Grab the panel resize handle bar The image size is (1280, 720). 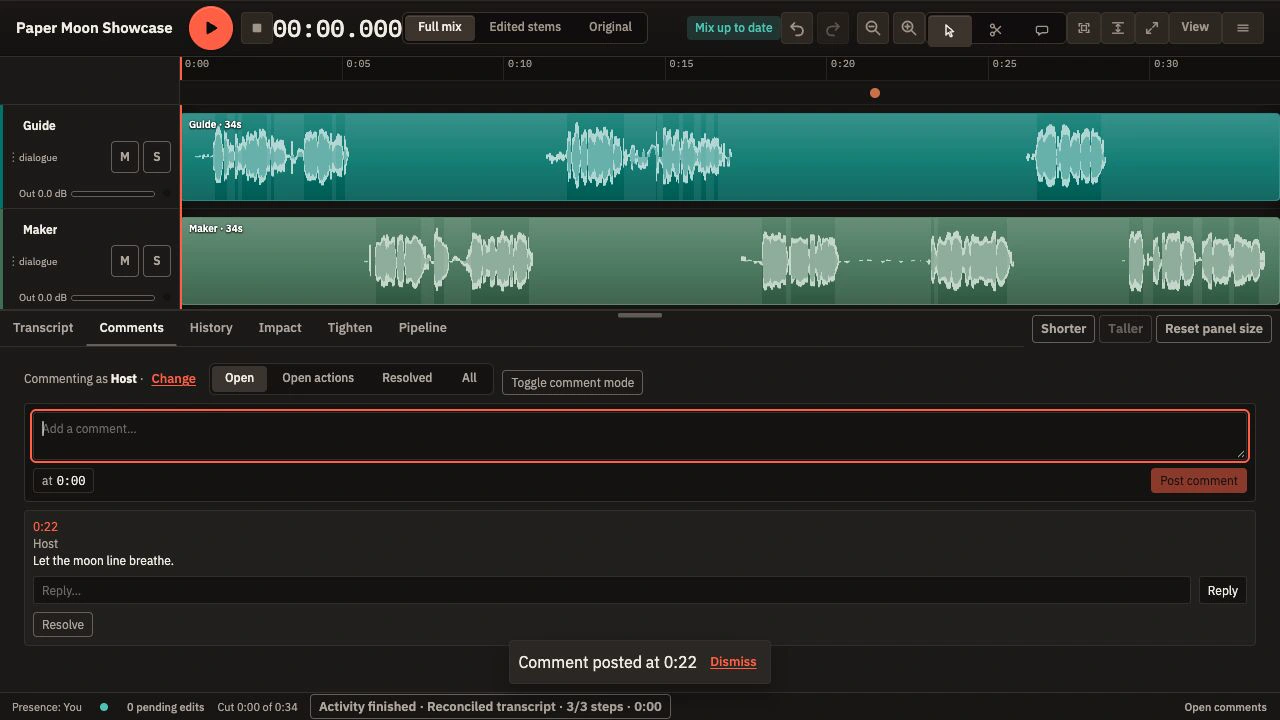tap(640, 315)
